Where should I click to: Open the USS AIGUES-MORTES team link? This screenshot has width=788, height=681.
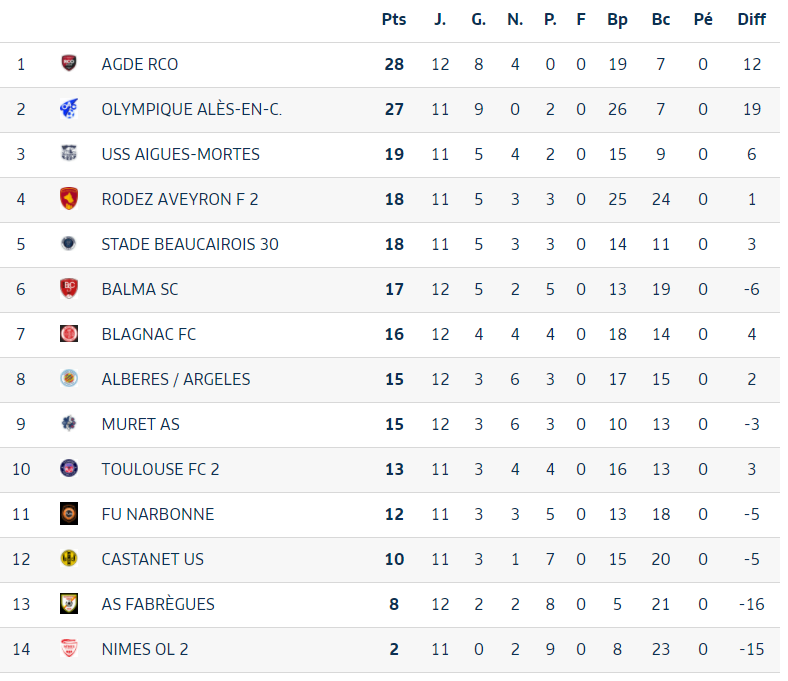(180, 154)
